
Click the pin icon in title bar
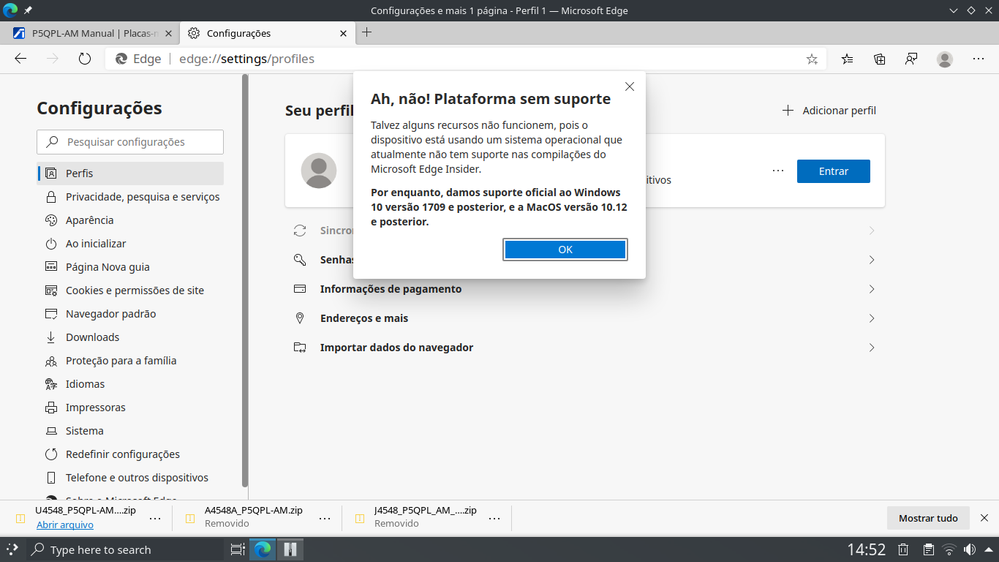(28, 10)
